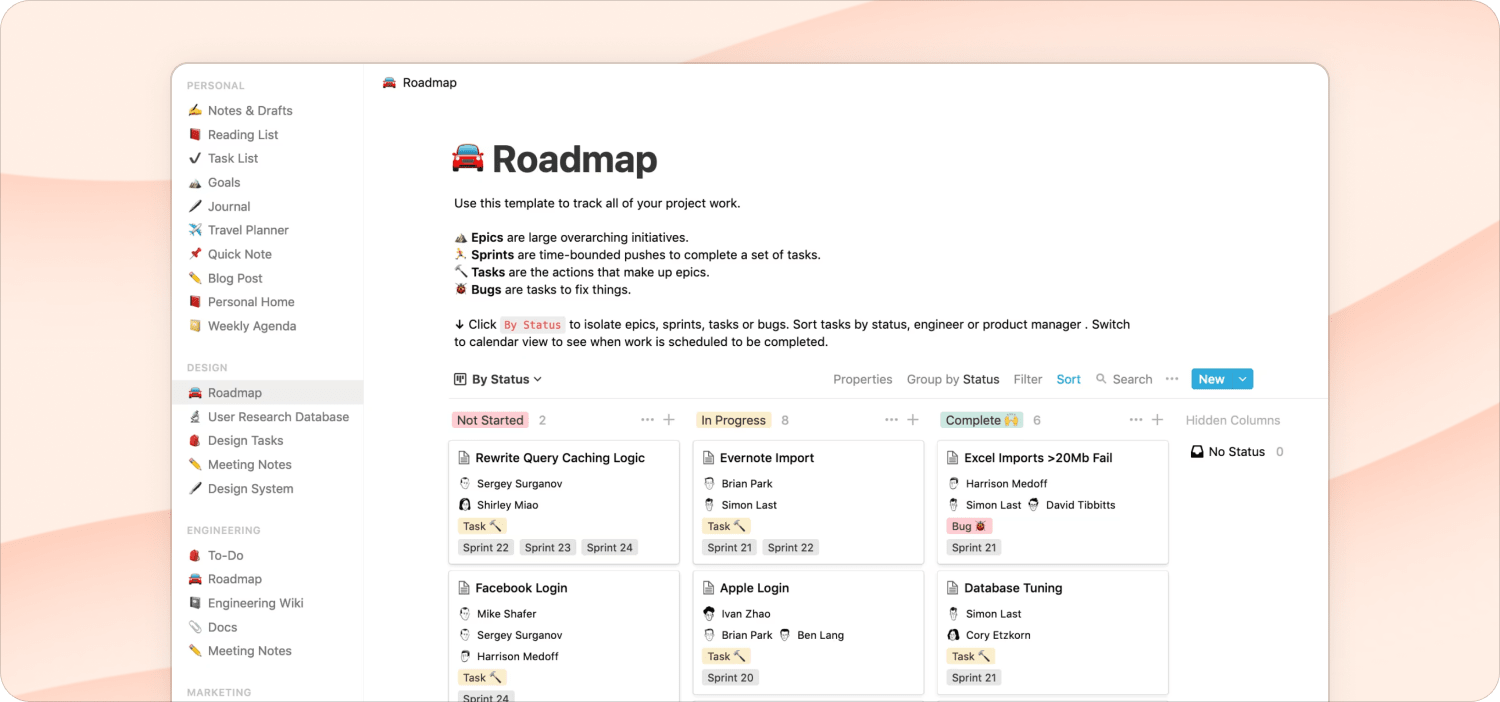This screenshot has height=702, width=1500.
Task: Click the Weekly Agenda notepad icon
Action: (195, 326)
